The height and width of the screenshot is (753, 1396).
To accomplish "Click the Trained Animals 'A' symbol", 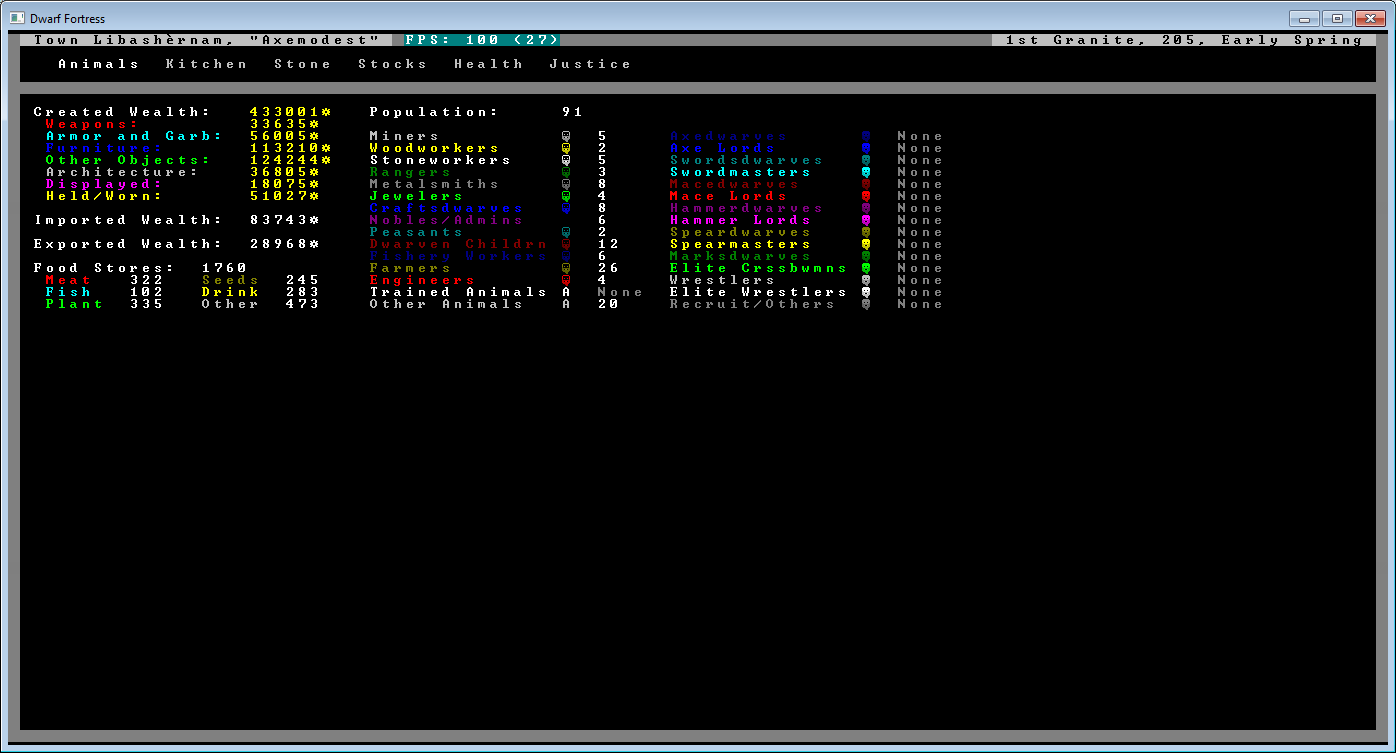I will pyautogui.click(x=566, y=292).
